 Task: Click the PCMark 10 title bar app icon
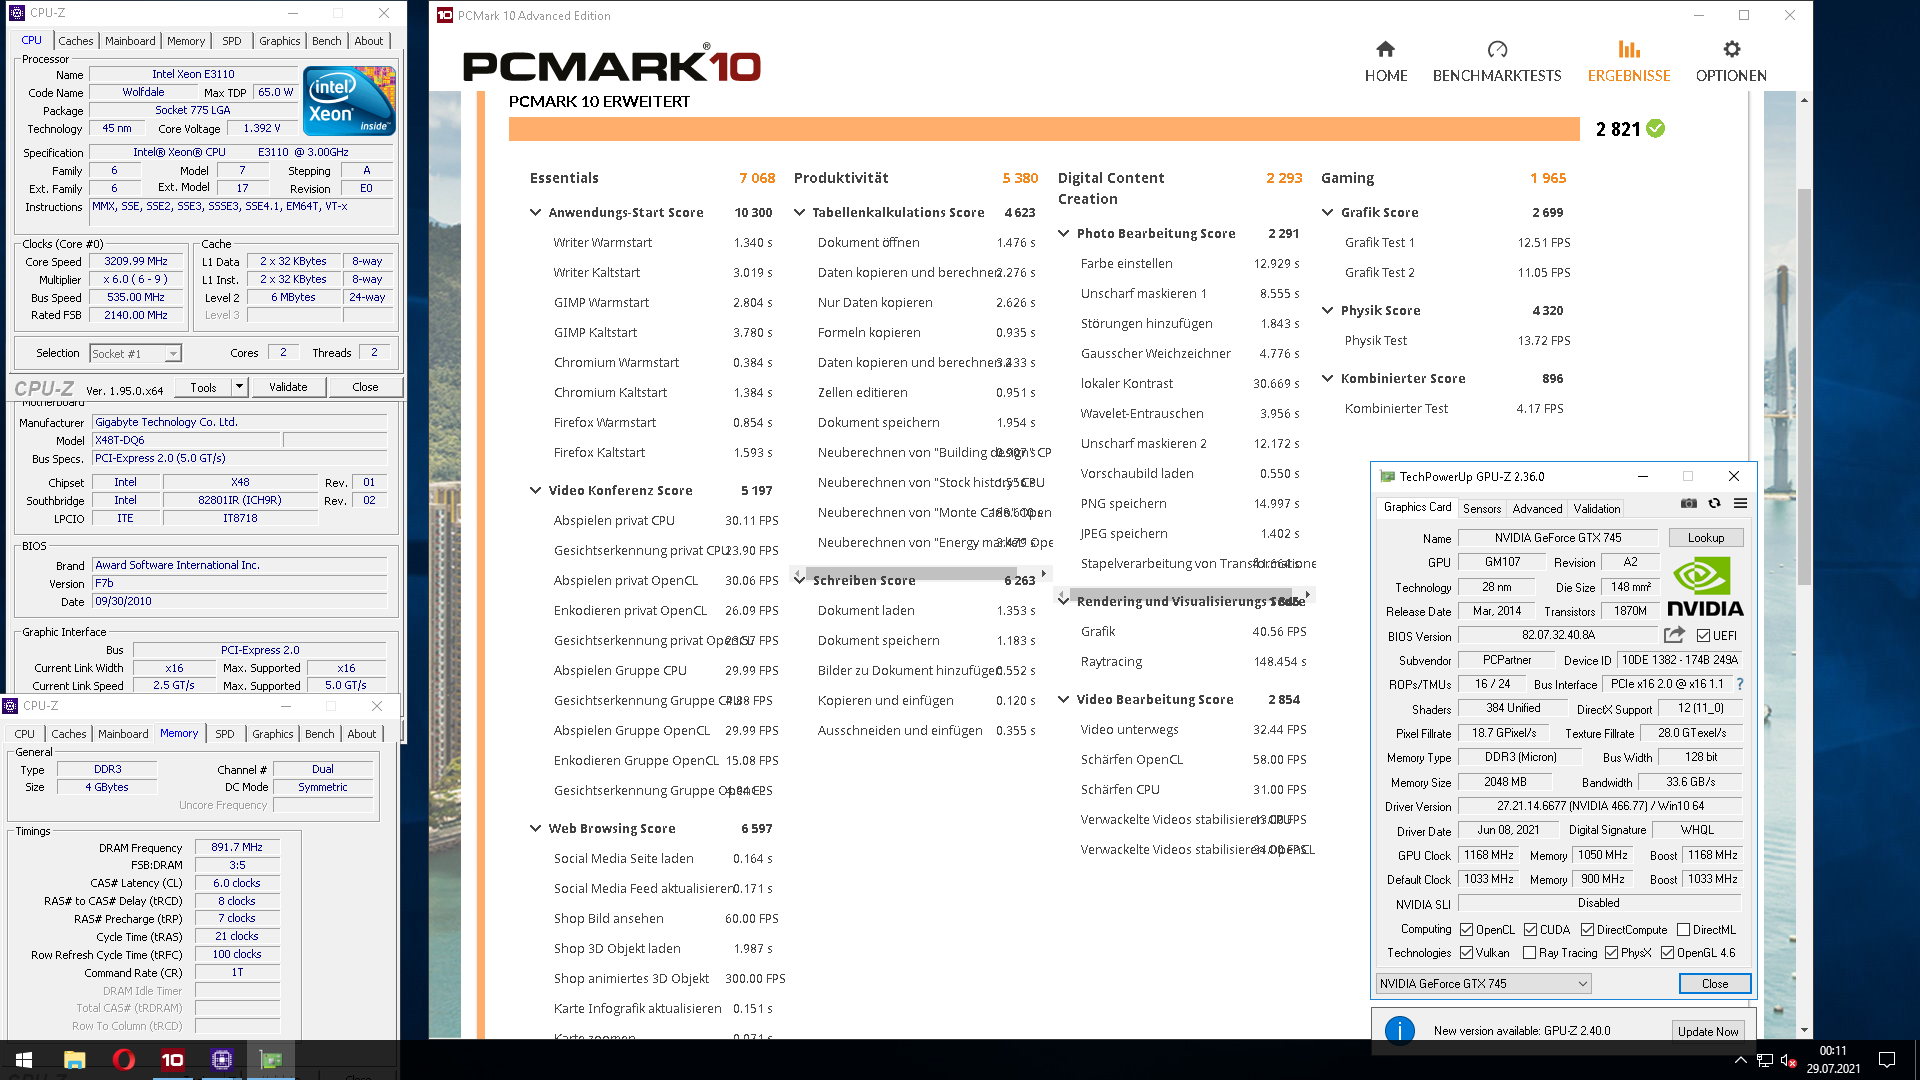(x=445, y=15)
